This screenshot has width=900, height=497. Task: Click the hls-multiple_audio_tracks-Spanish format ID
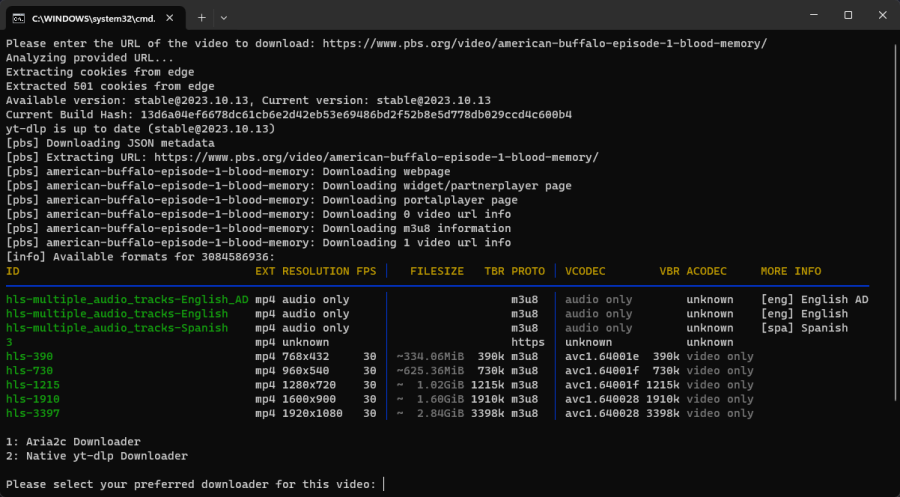[116, 328]
